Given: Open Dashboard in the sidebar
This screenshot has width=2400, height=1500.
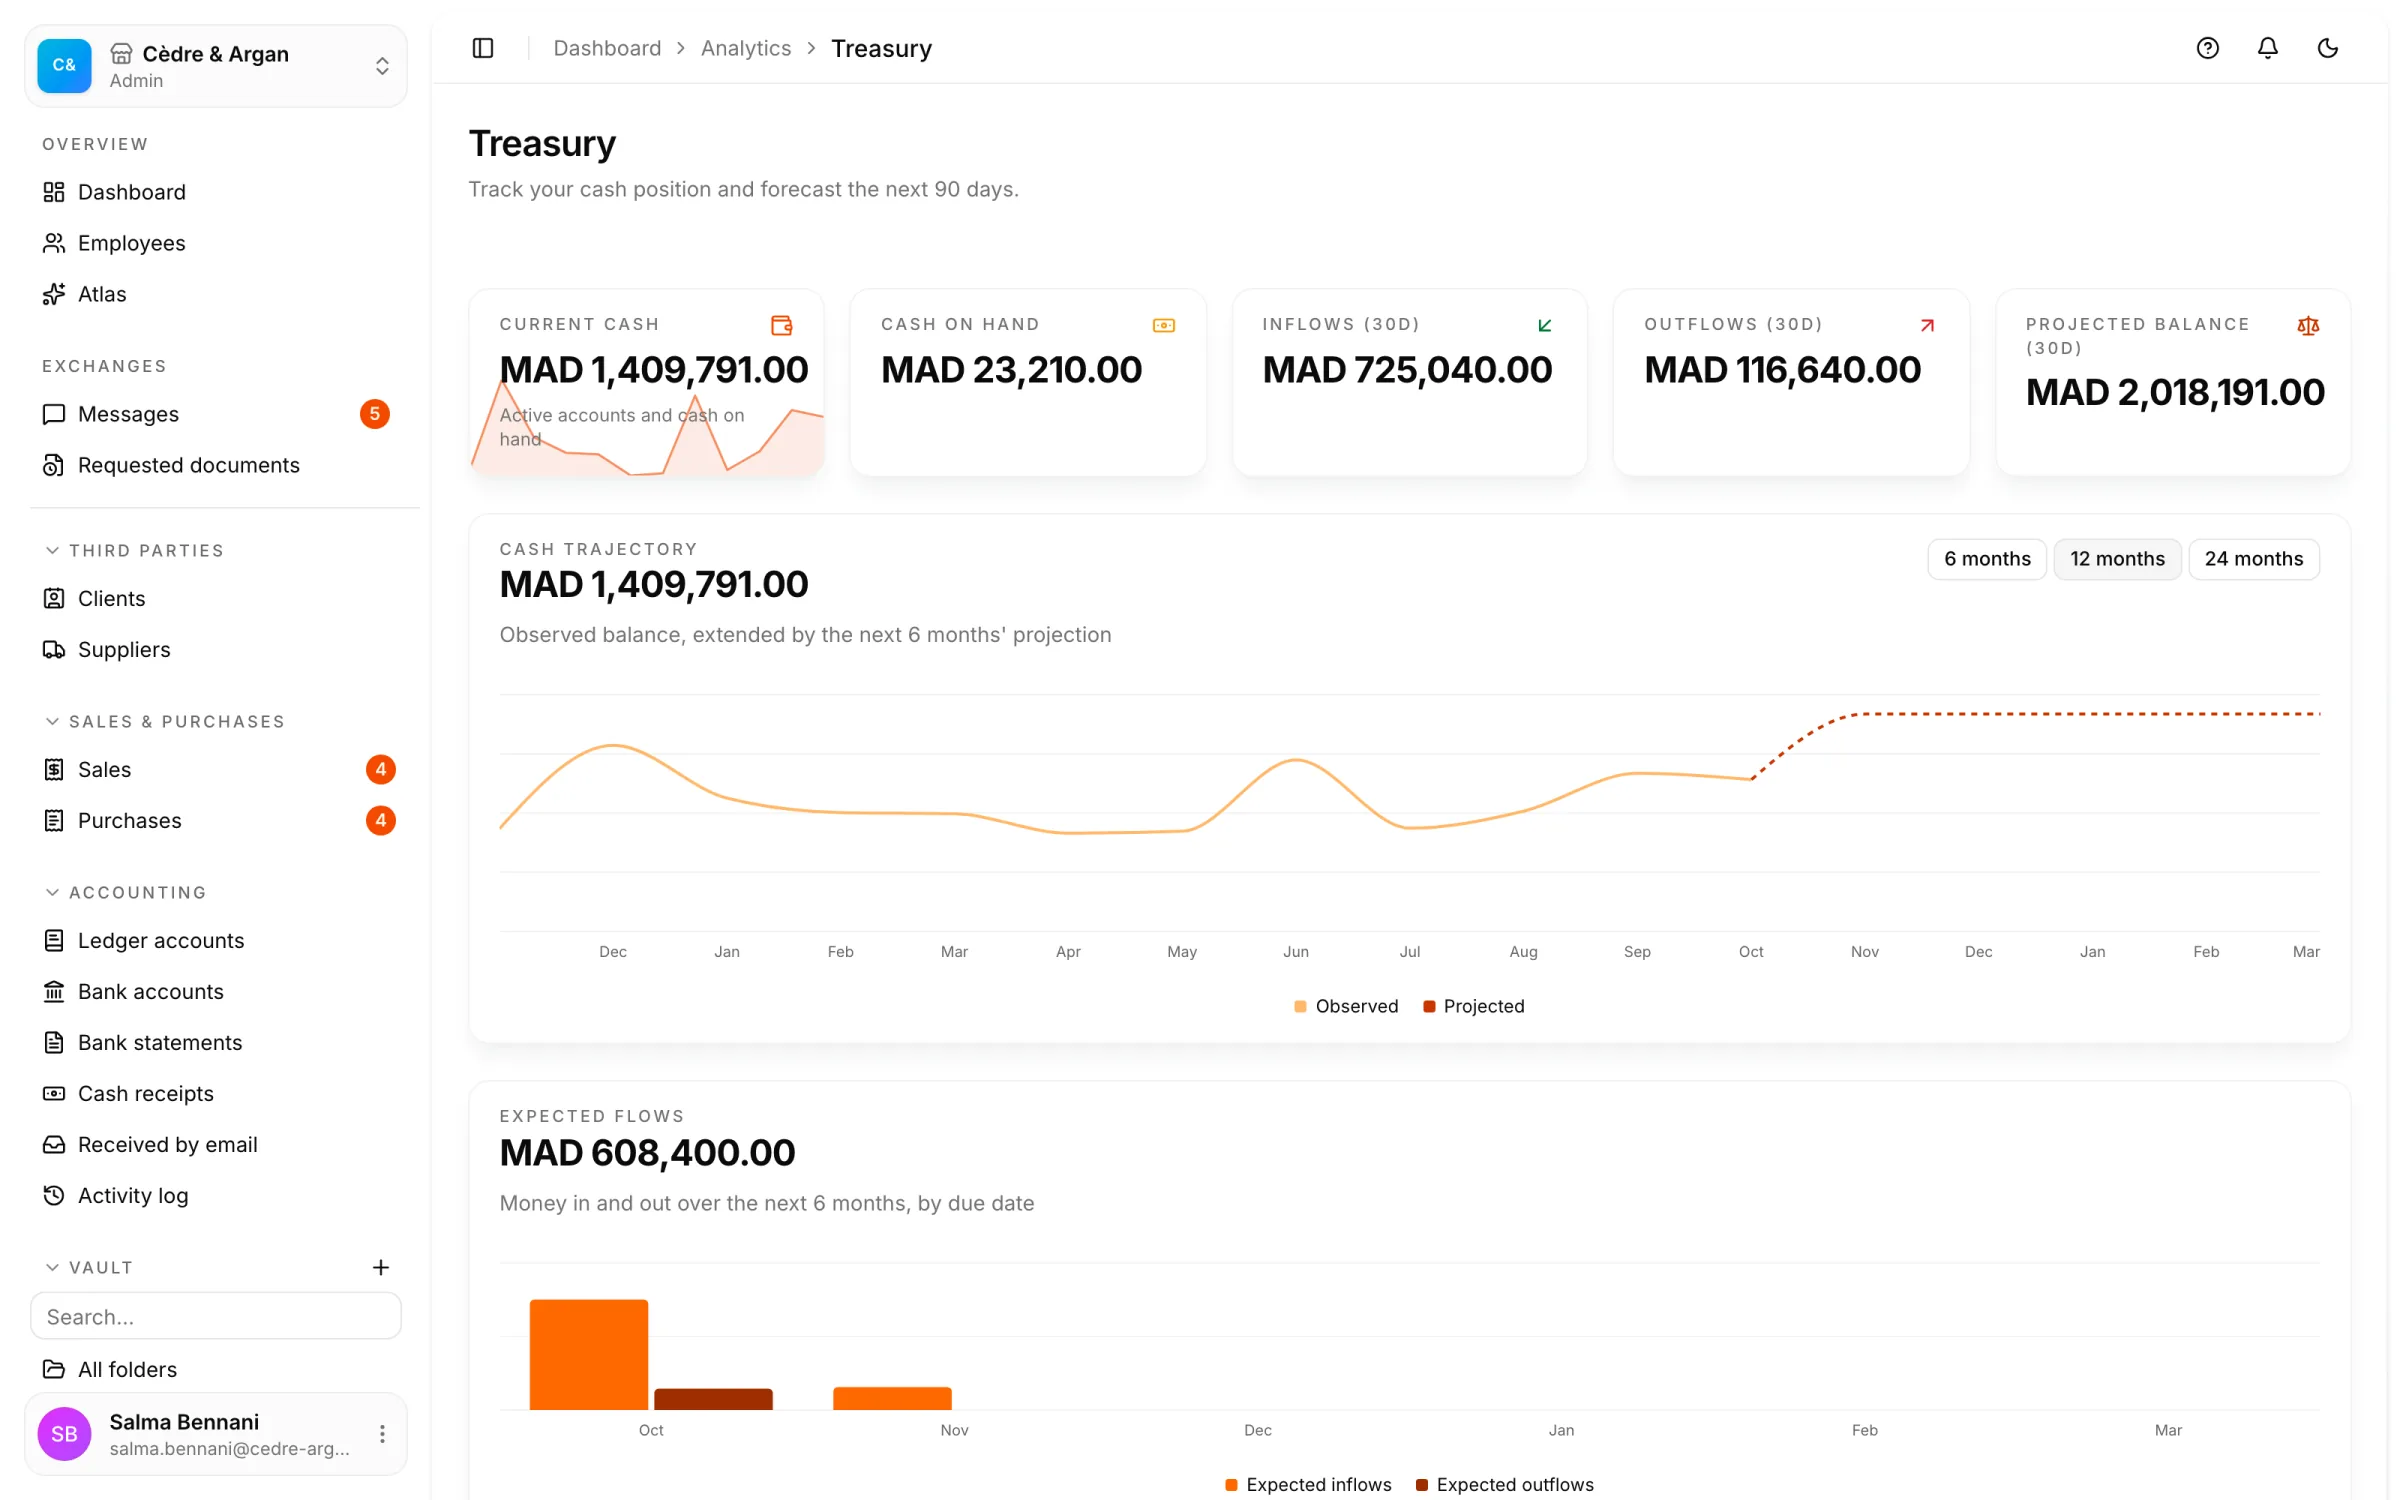Looking at the screenshot, I should click(x=216, y=192).
